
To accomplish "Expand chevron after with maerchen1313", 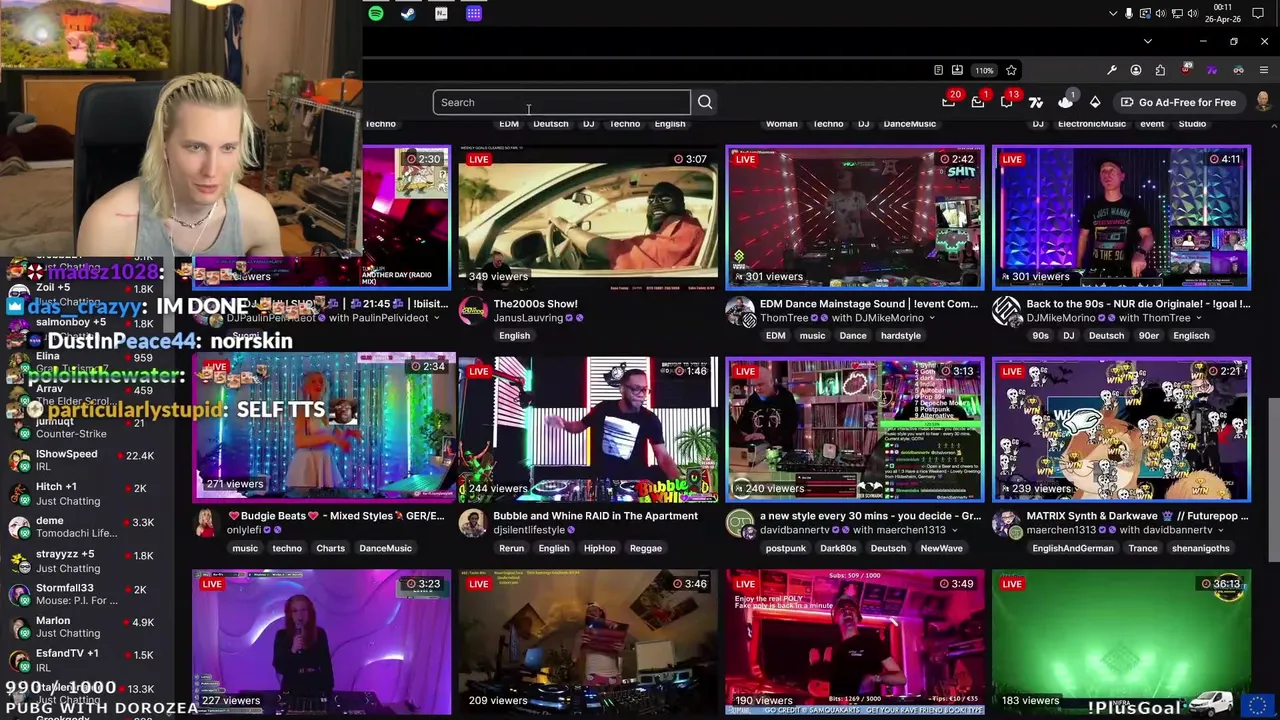I will click(954, 530).
